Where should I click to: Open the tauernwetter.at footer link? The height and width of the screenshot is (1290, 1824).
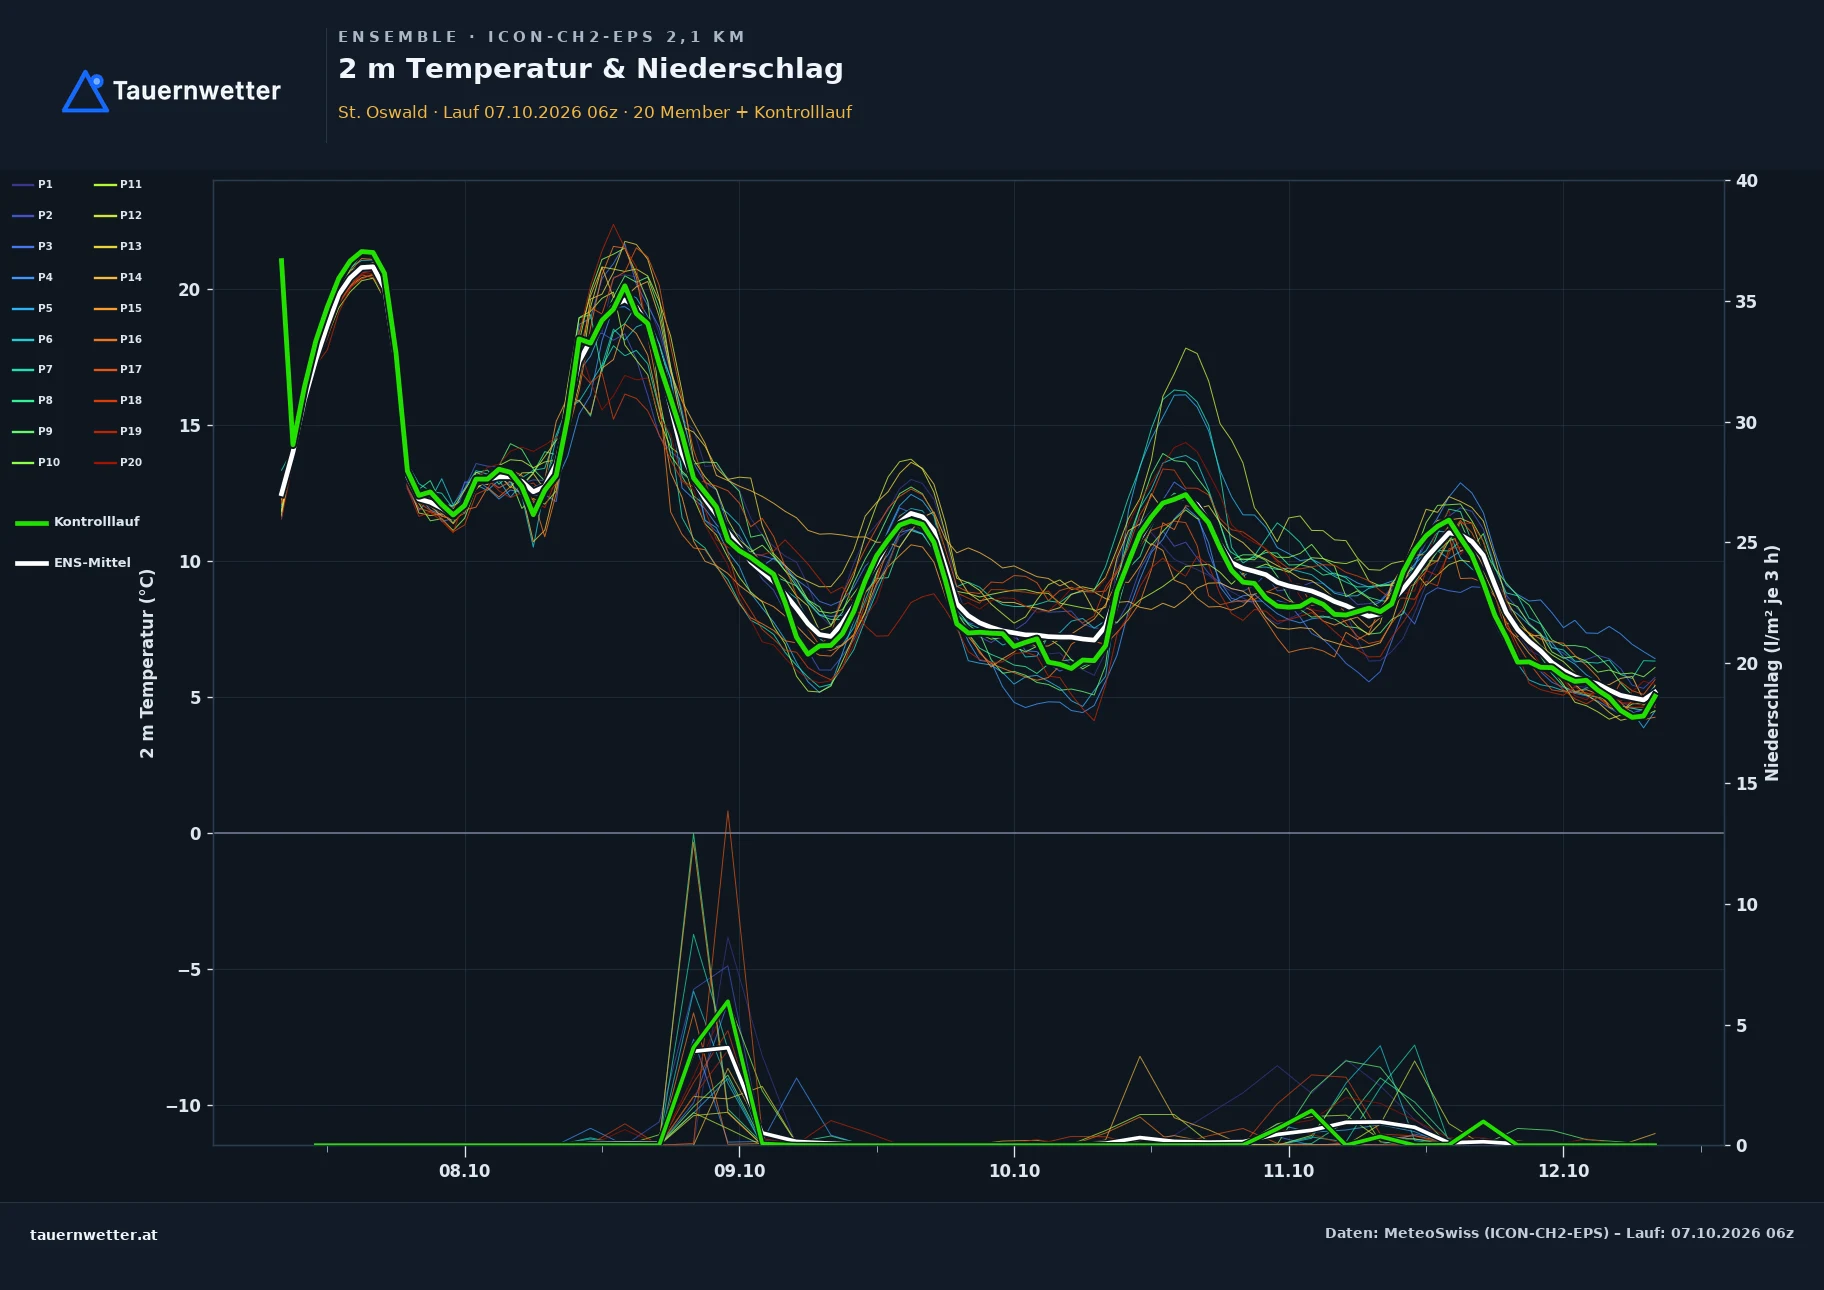(x=94, y=1235)
